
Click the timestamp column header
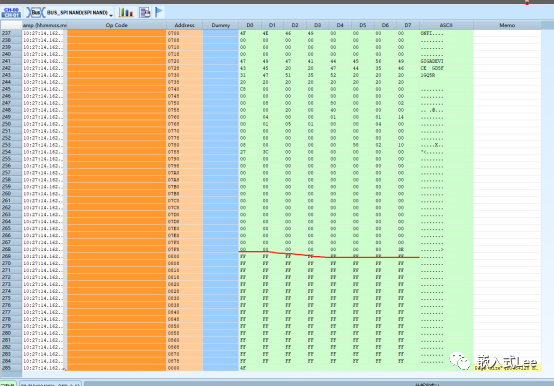[x=45, y=25]
